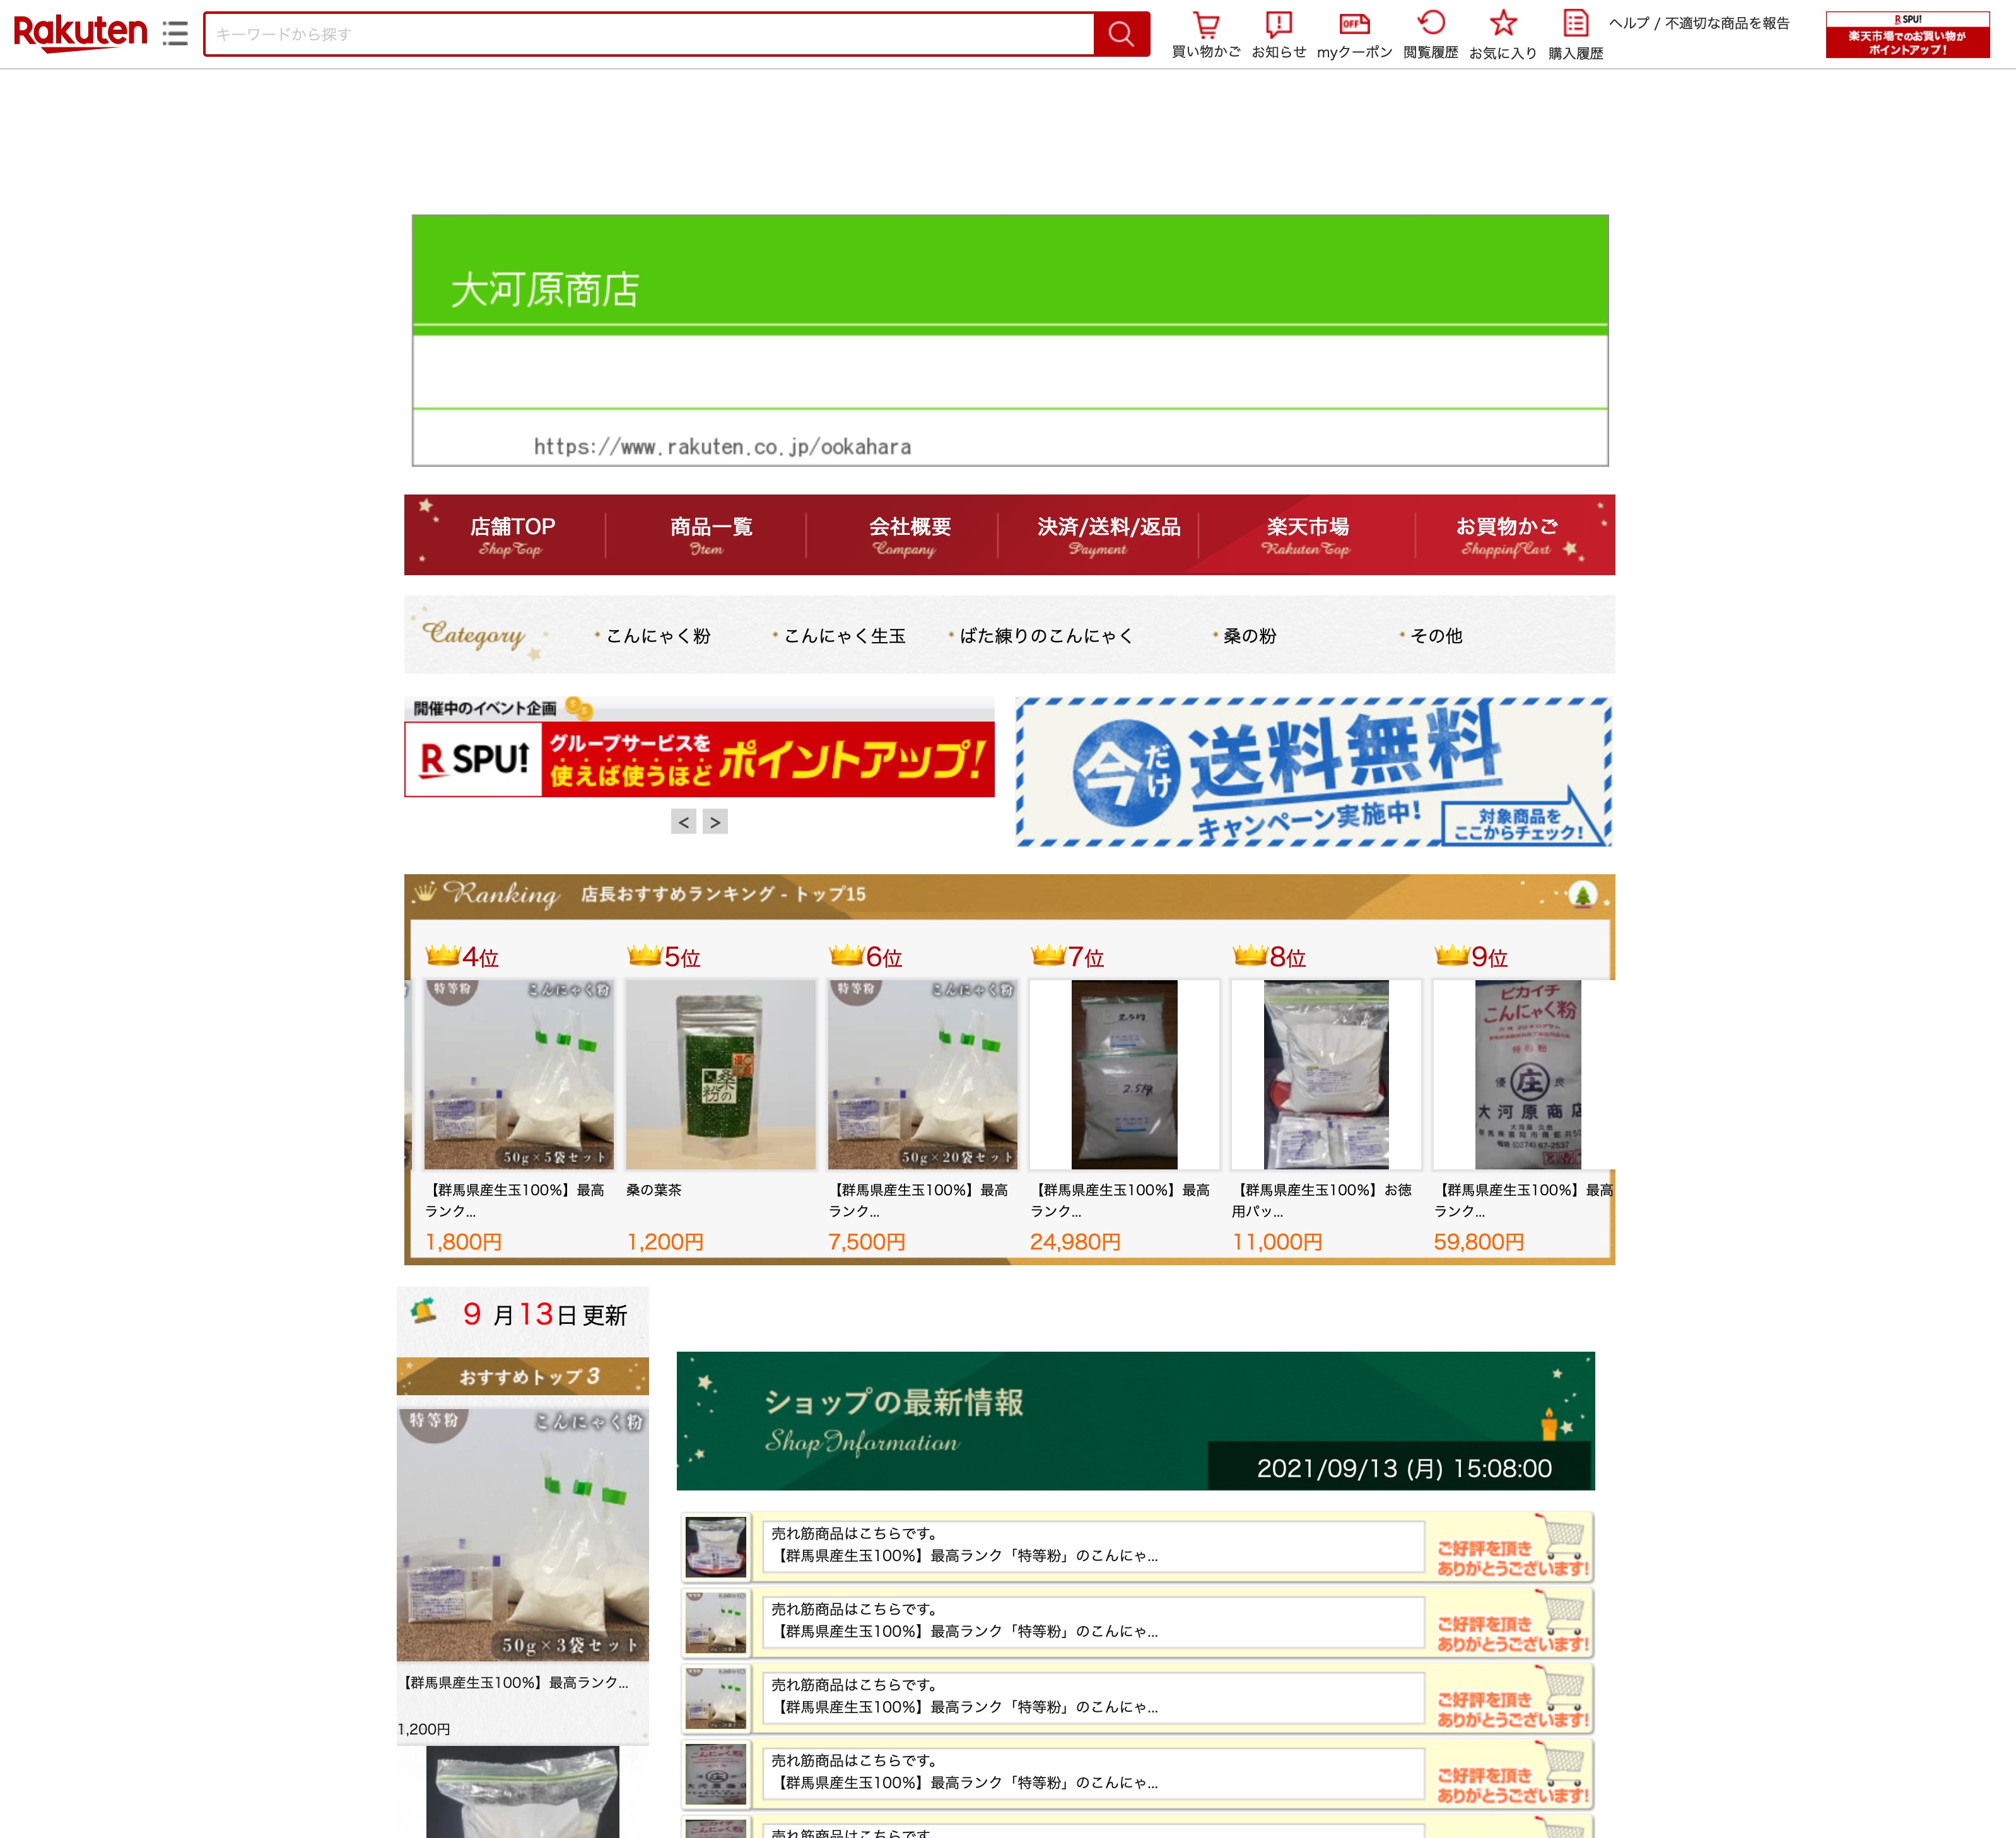Open the myクーポン coupon icon
The image size is (2016, 1838).
[1354, 25]
